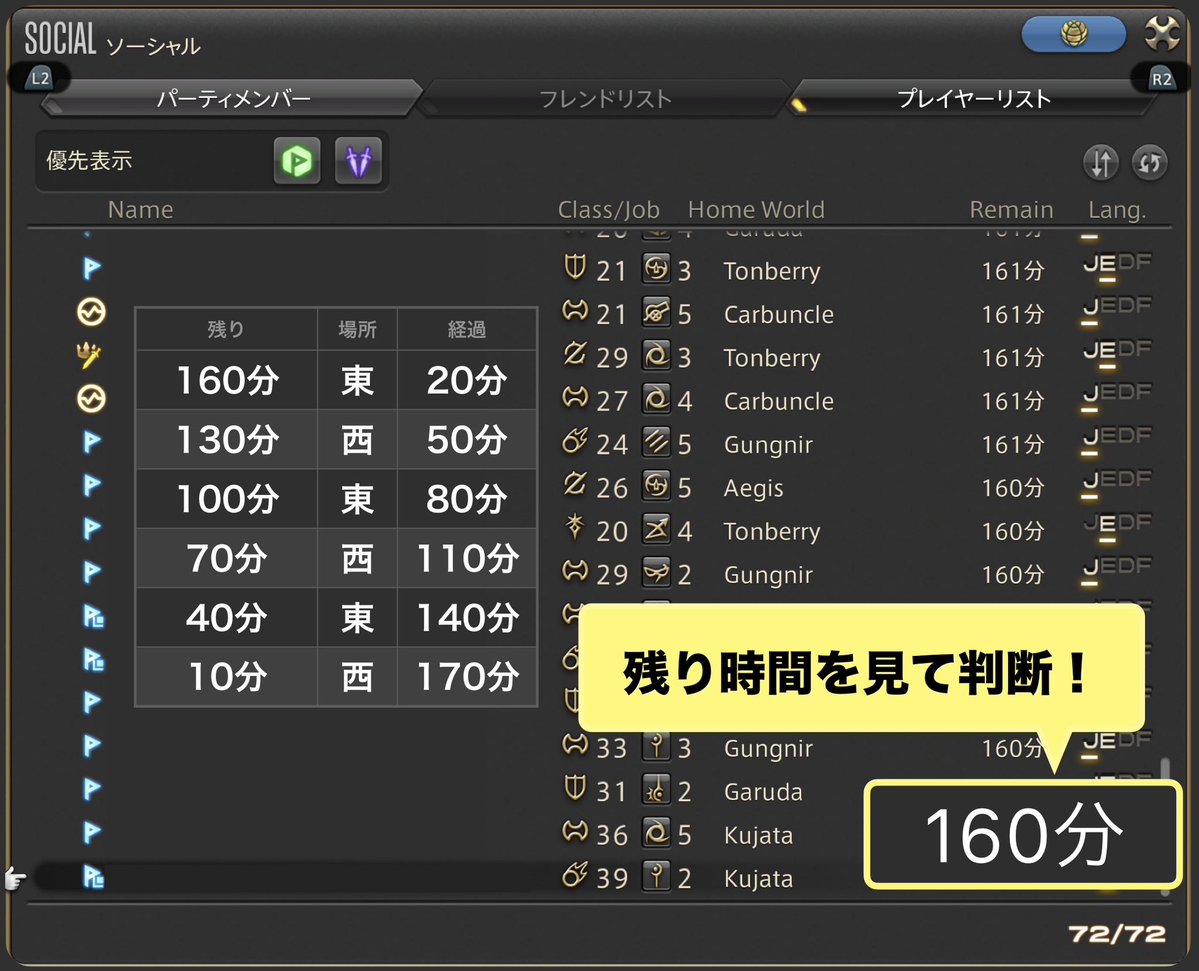Image resolution: width=1199 pixels, height=971 pixels.
Task: Click the crown status icon in the left column
Action: 89,355
